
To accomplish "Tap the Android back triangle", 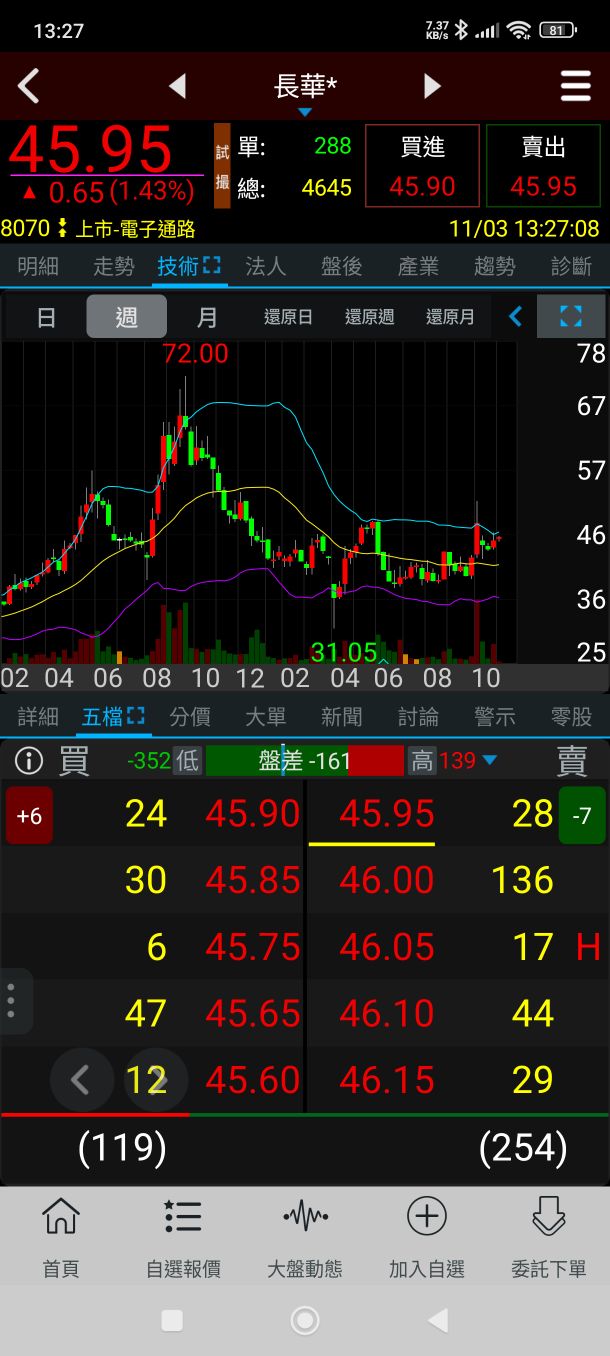I will pos(437,1321).
